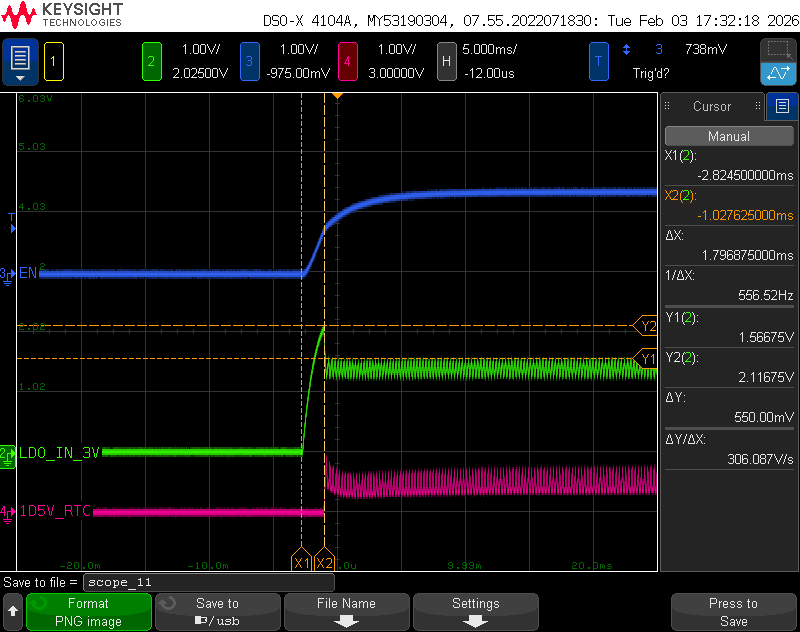Viewport: 800px width, 632px height.
Task: Click the zoom selection box icon
Action: 778,50
